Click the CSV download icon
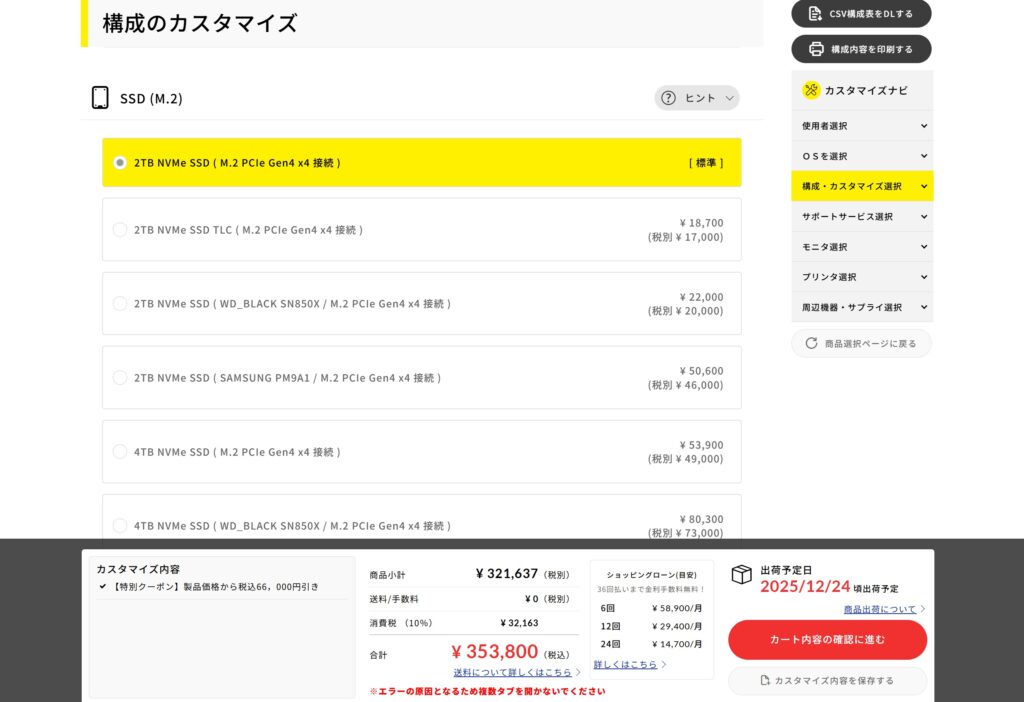 pos(815,14)
